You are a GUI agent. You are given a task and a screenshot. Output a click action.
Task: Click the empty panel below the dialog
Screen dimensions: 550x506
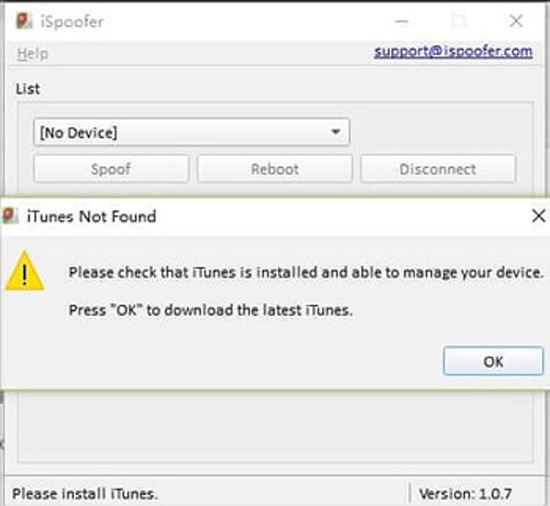(275, 427)
